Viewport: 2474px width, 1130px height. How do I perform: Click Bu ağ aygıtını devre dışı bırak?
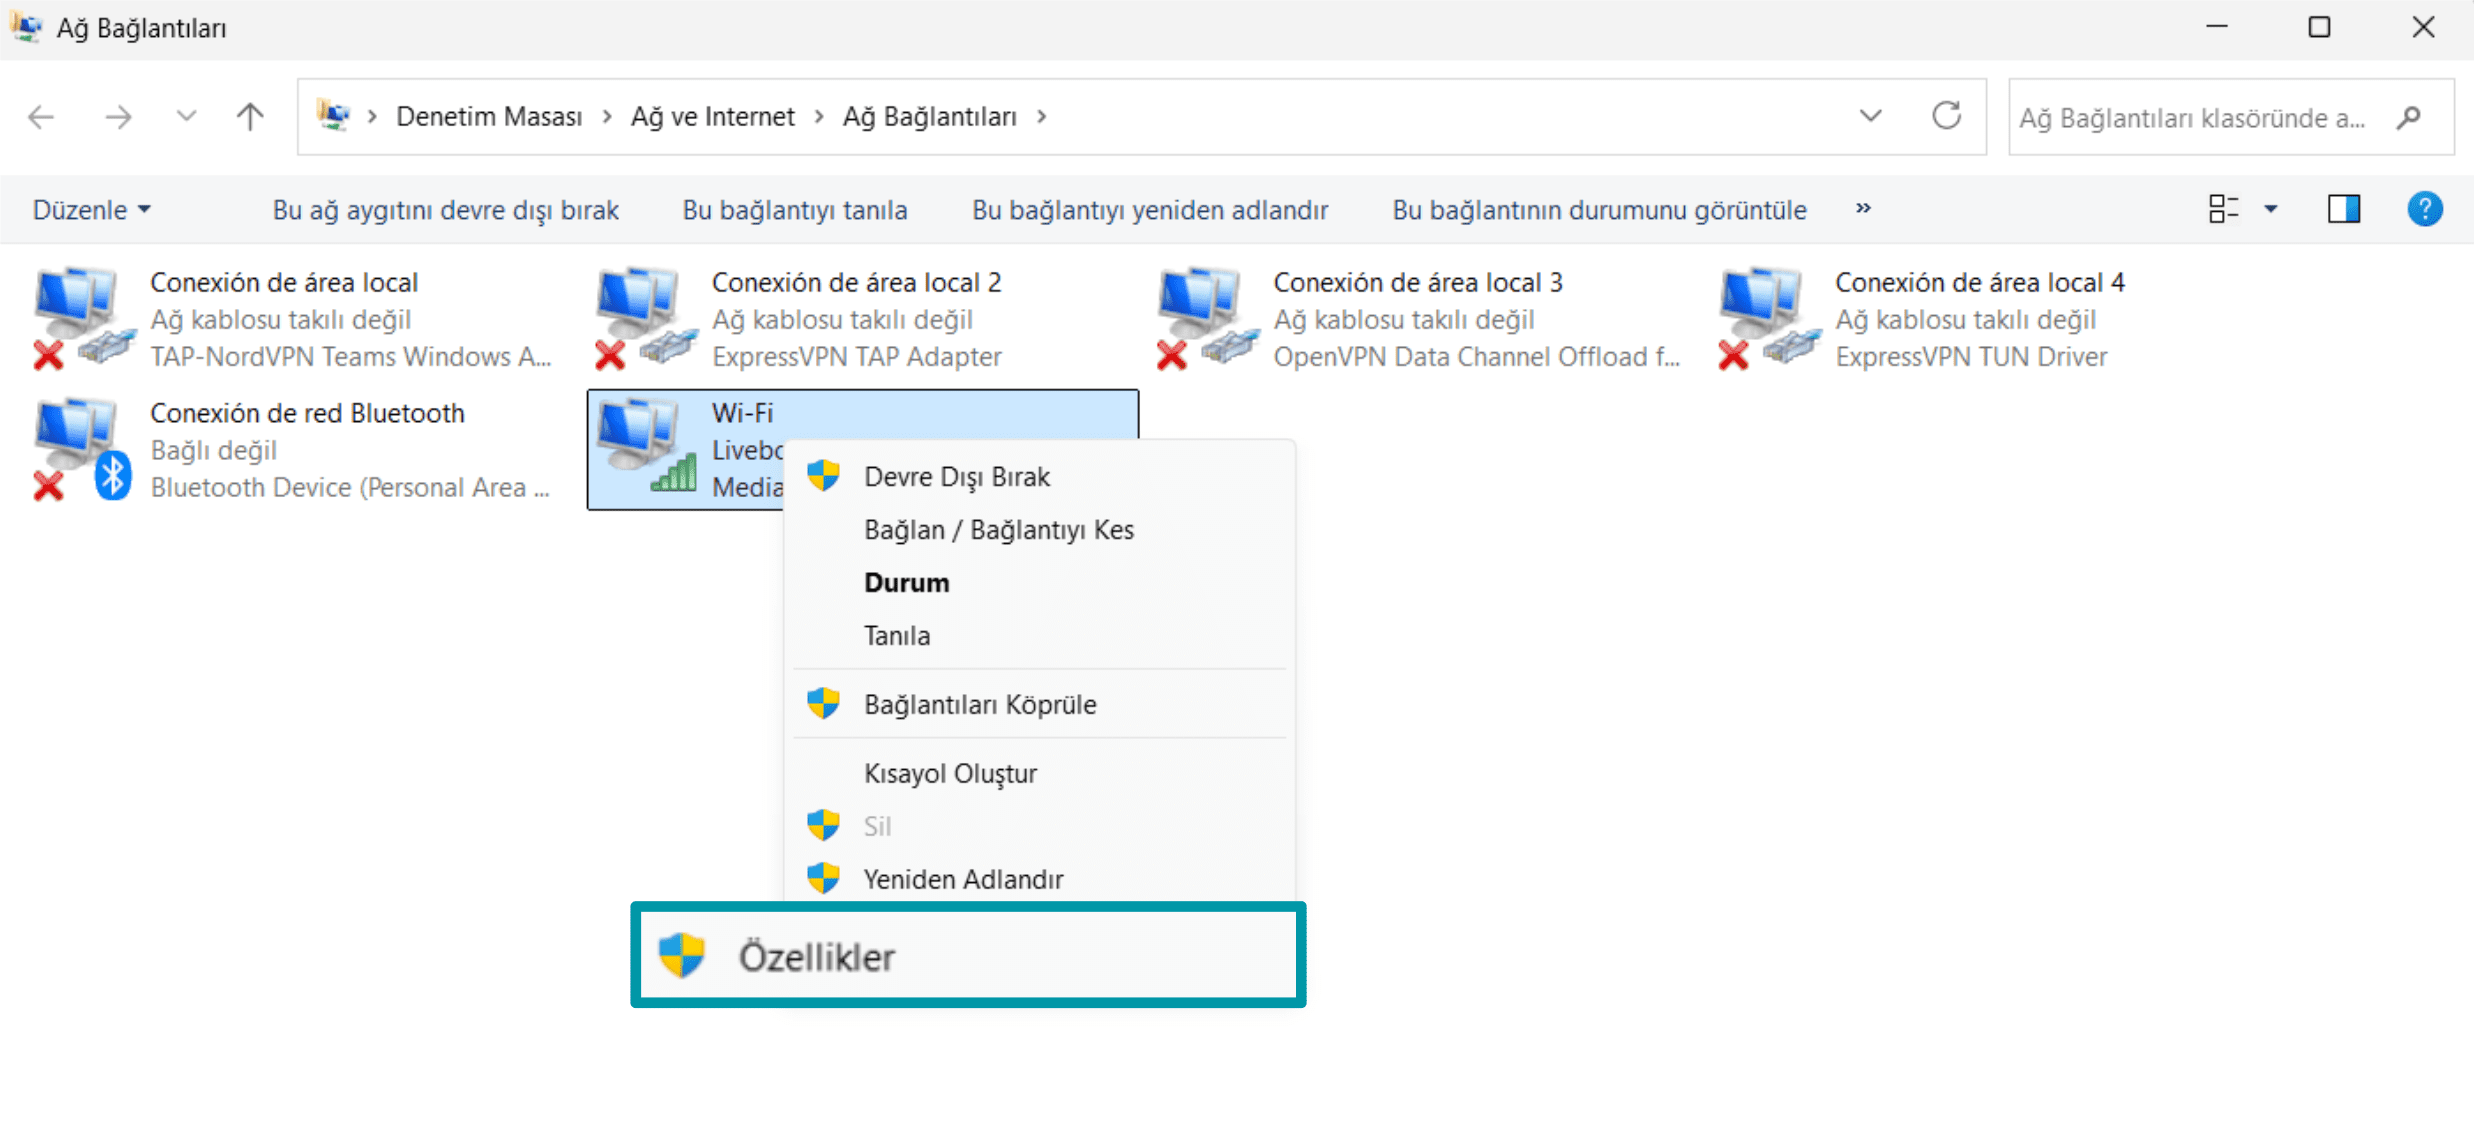[445, 210]
